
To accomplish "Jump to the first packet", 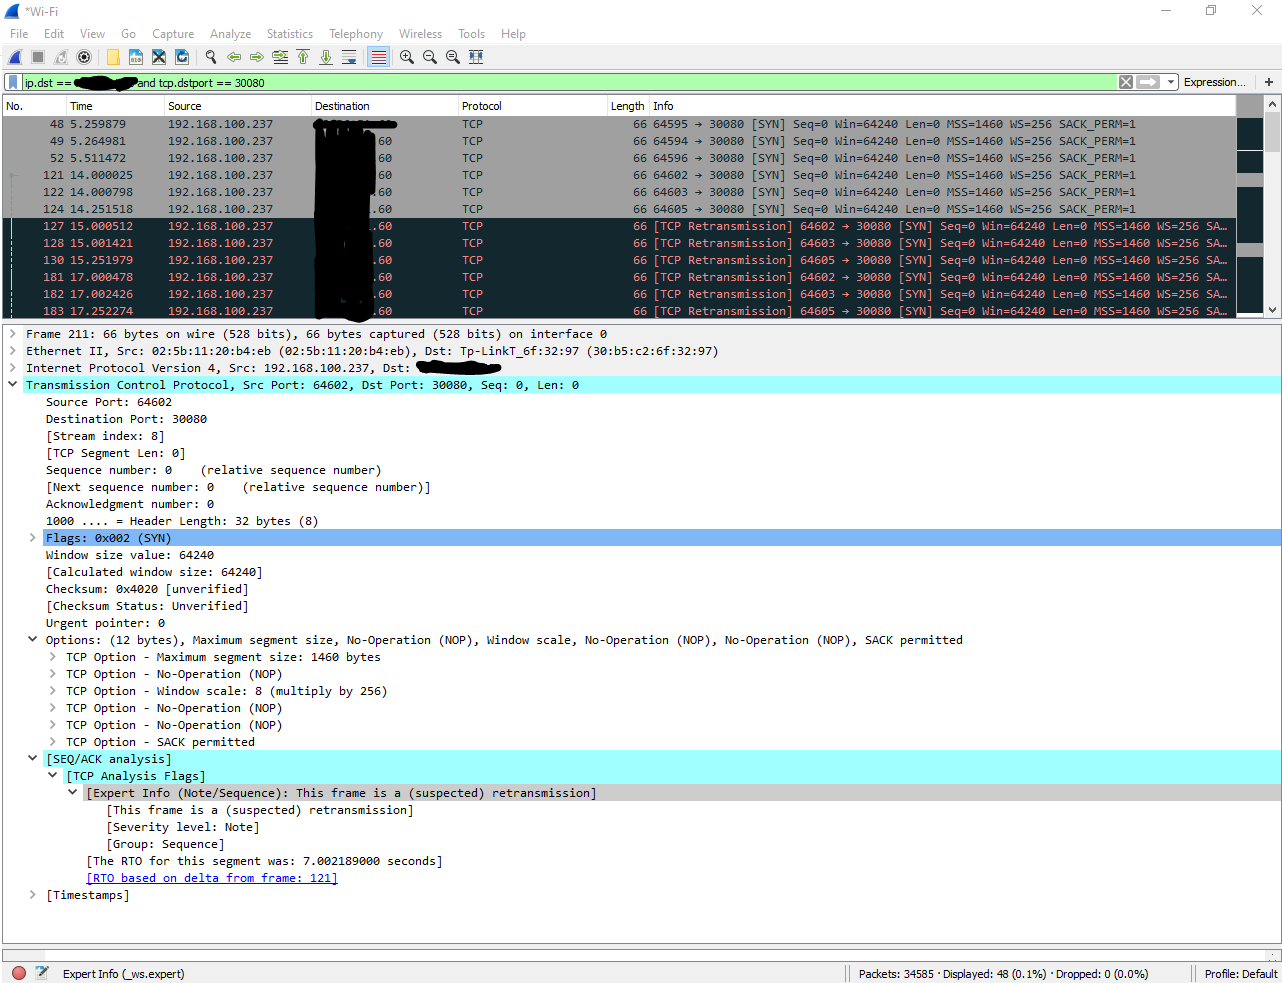I will (x=303, y=57).
